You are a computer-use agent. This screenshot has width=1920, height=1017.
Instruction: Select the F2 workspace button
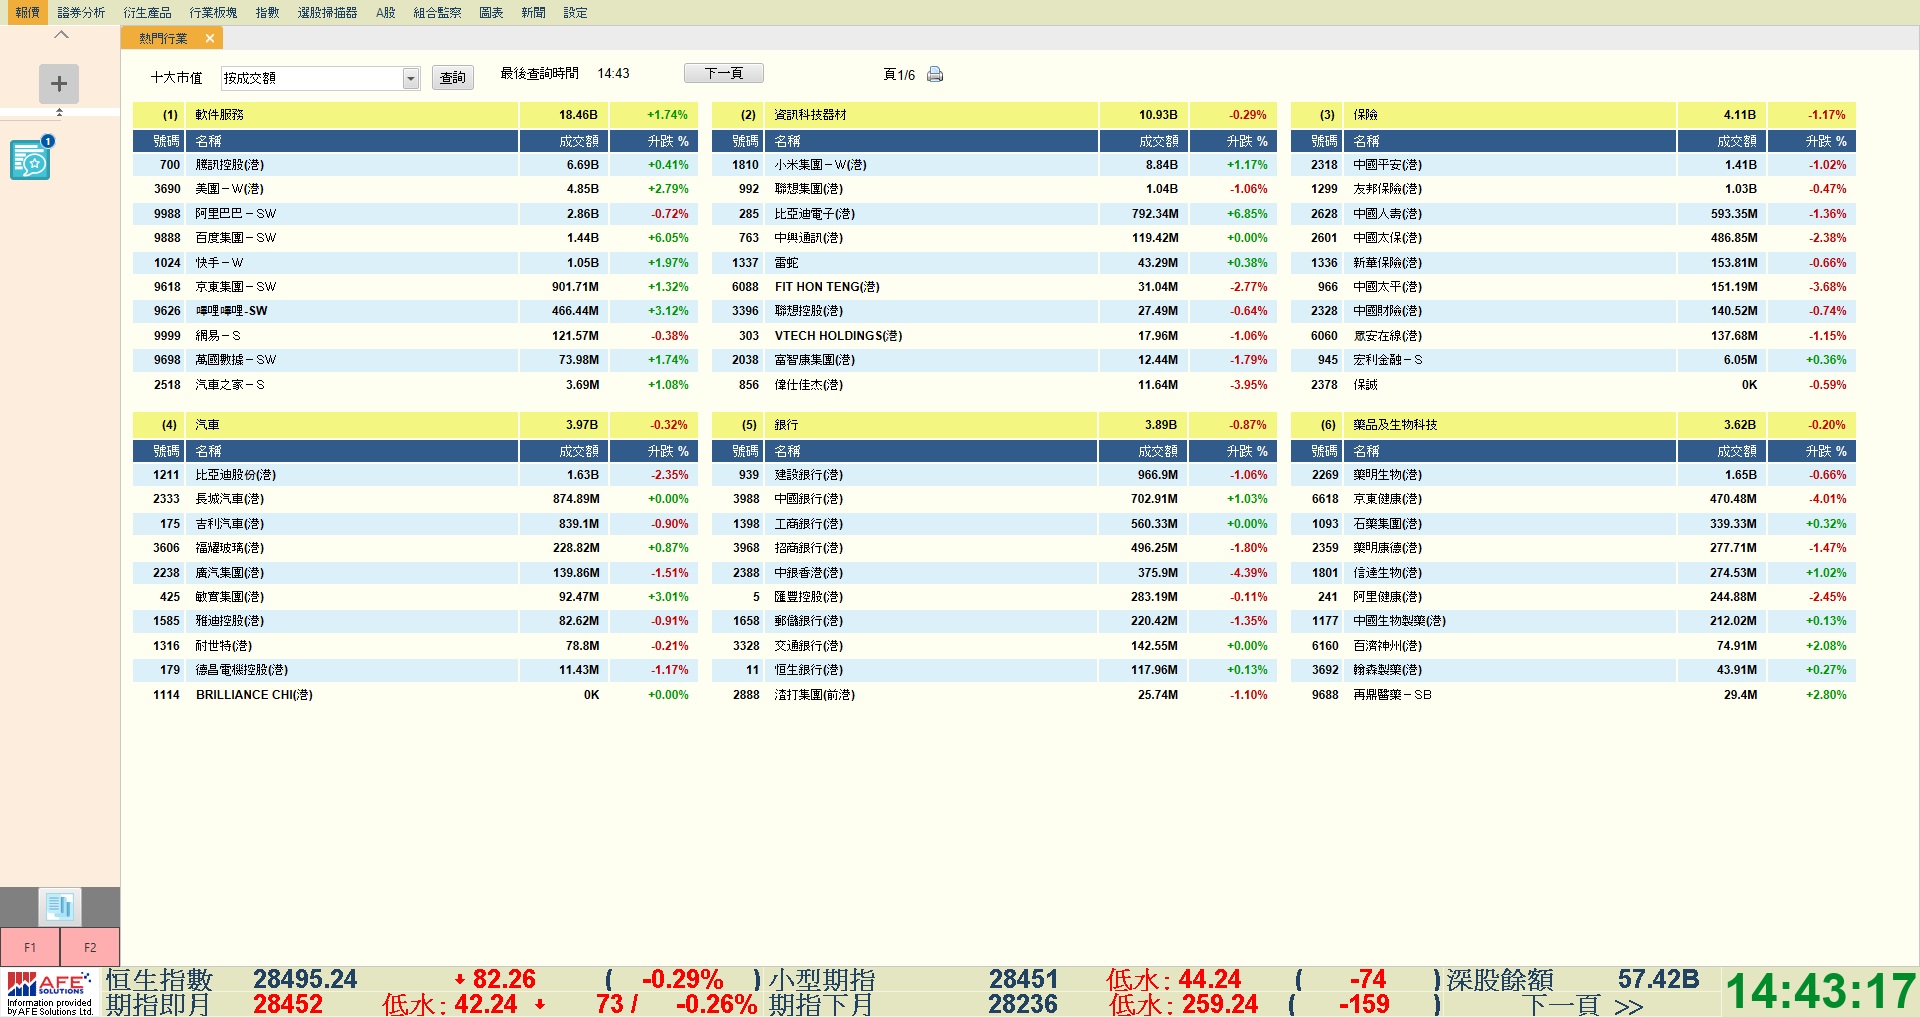(90, 947)
